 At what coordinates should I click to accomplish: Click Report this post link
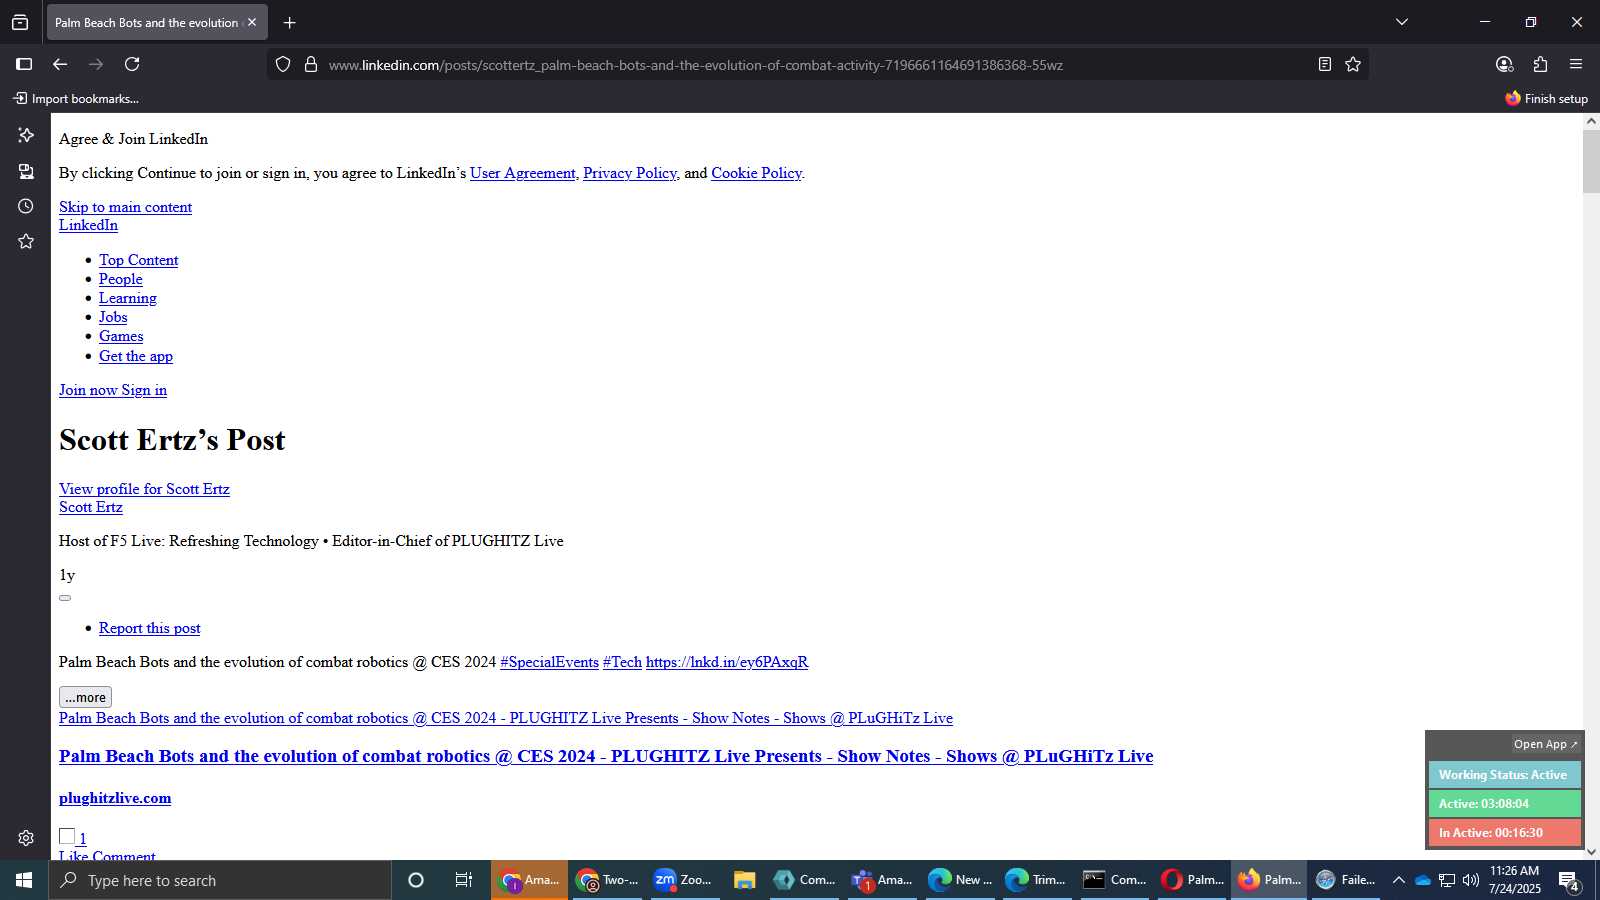pos(150,628)
